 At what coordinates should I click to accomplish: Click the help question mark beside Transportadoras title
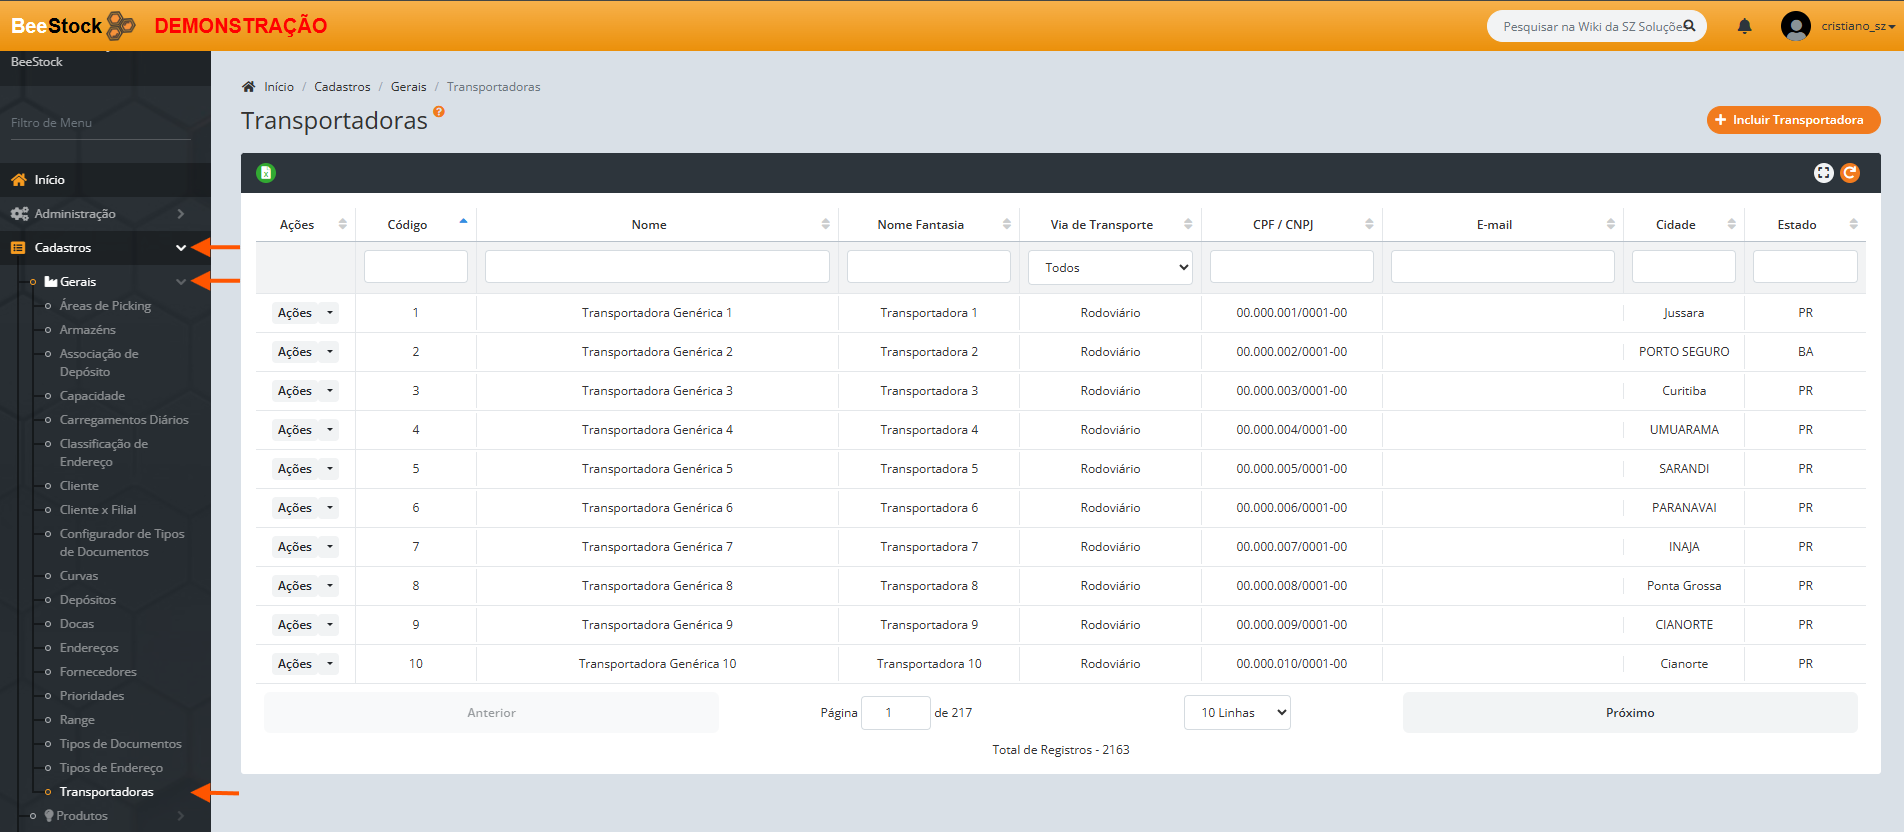click(439, 112)
